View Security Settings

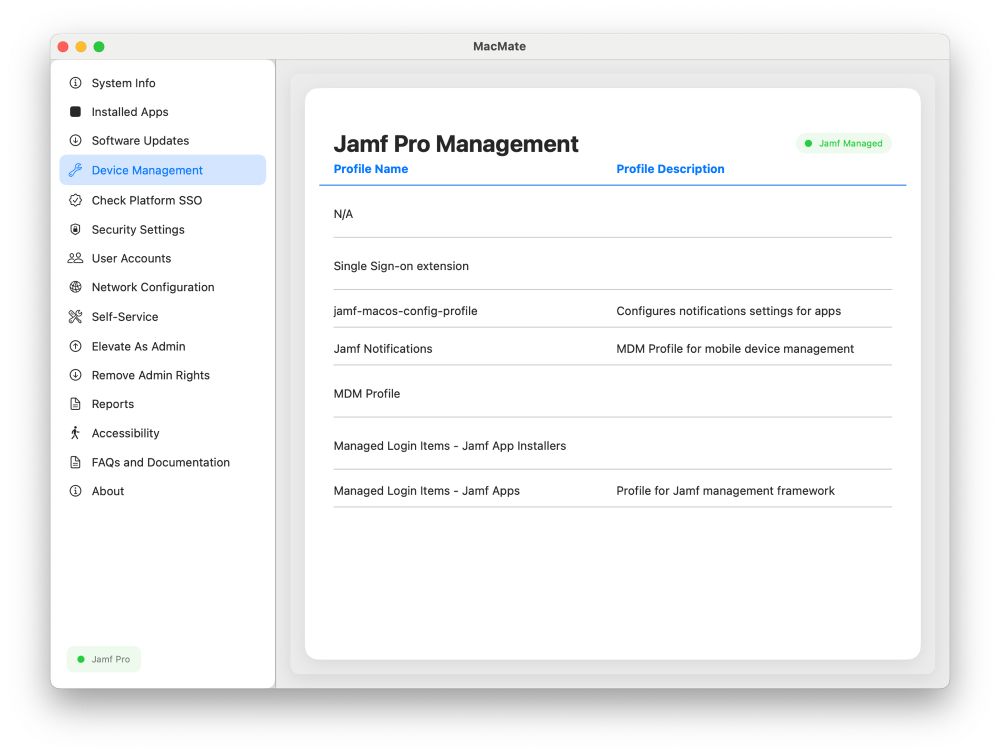click(163, 230)
